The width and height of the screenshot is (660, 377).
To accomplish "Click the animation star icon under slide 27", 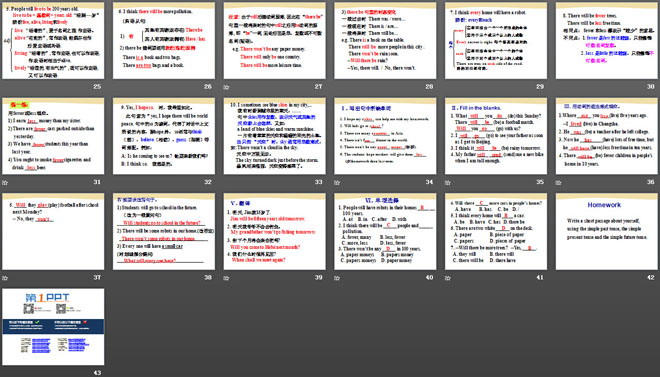I will [227, 87].
